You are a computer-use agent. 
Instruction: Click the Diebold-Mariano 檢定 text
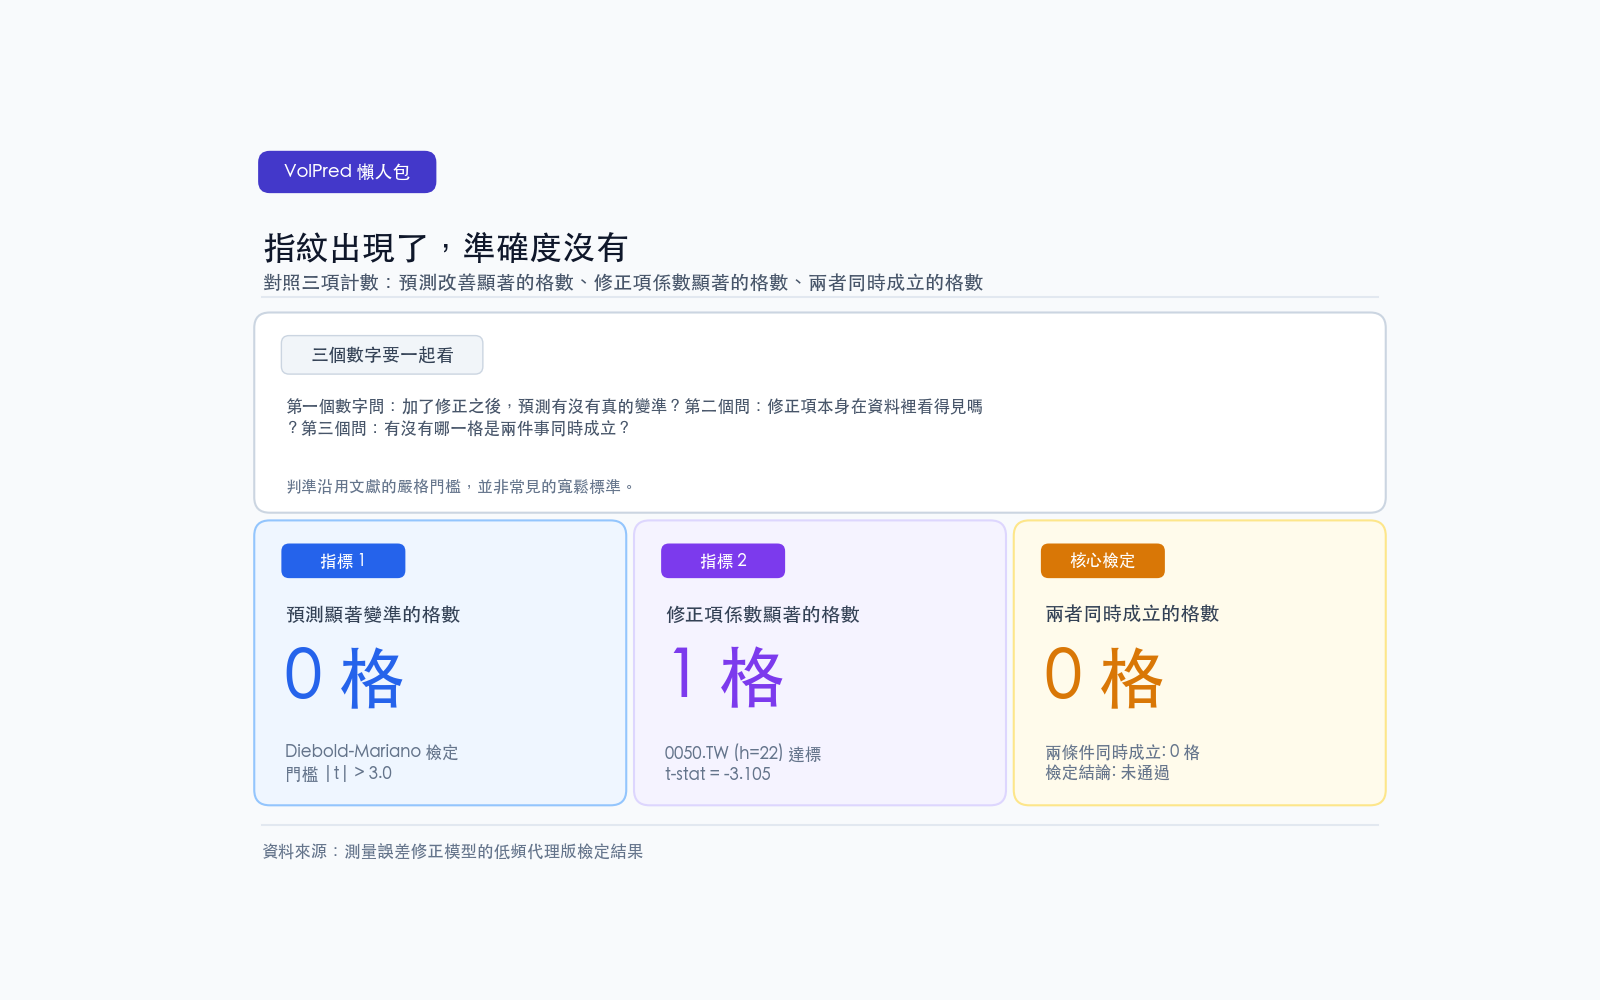[x=371, y=751]
